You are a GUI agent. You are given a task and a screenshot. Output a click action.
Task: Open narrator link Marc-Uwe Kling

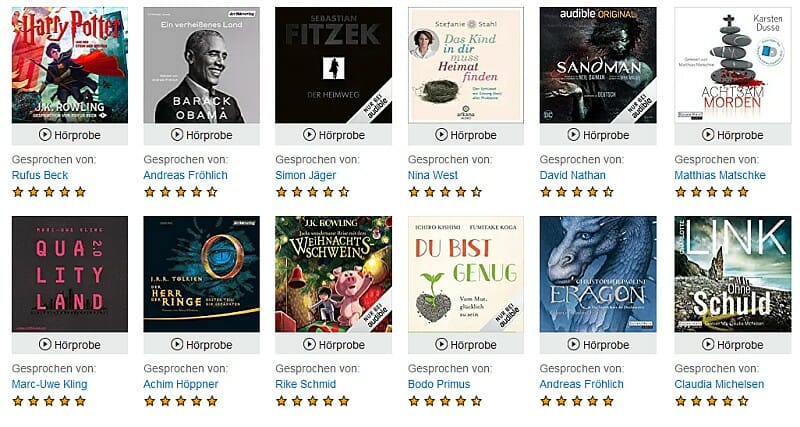coord(49,384)
